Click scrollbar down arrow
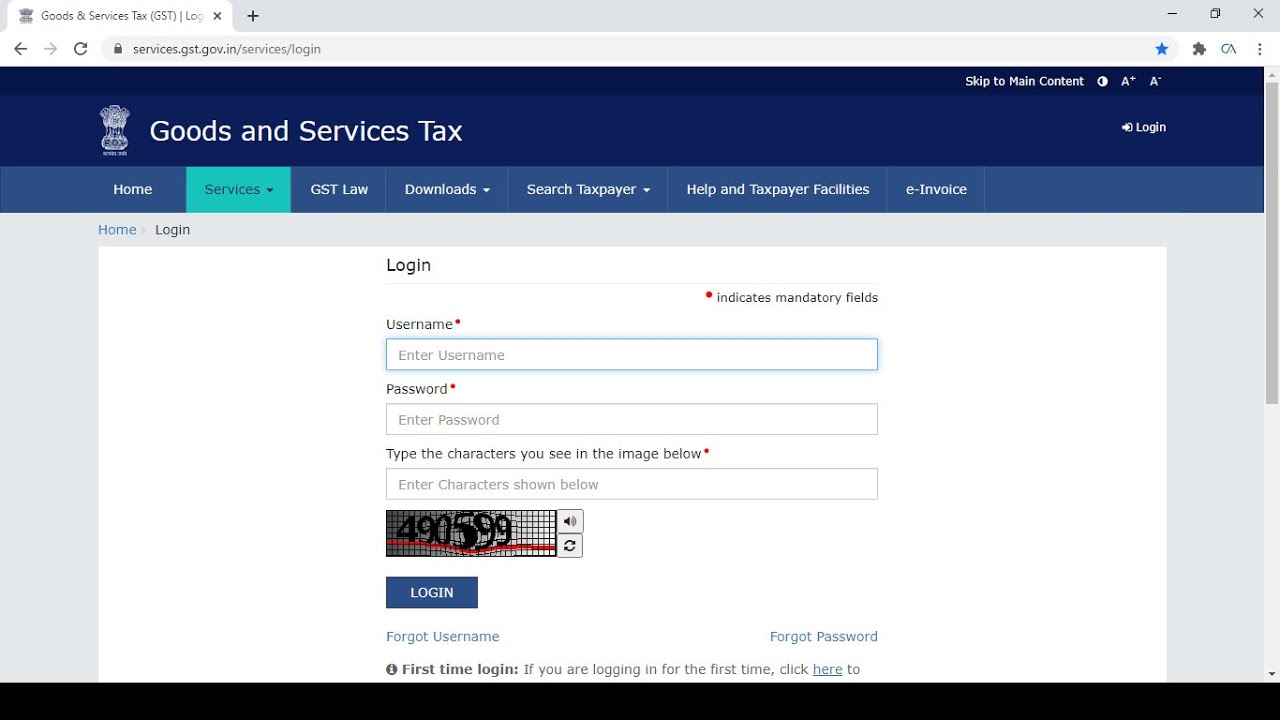Viewport: 1280px width, 720px height. coord(1272,674)
